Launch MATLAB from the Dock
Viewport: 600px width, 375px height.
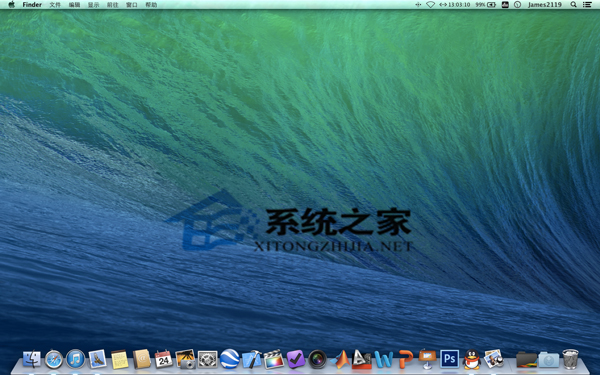(x=340, y=359)
